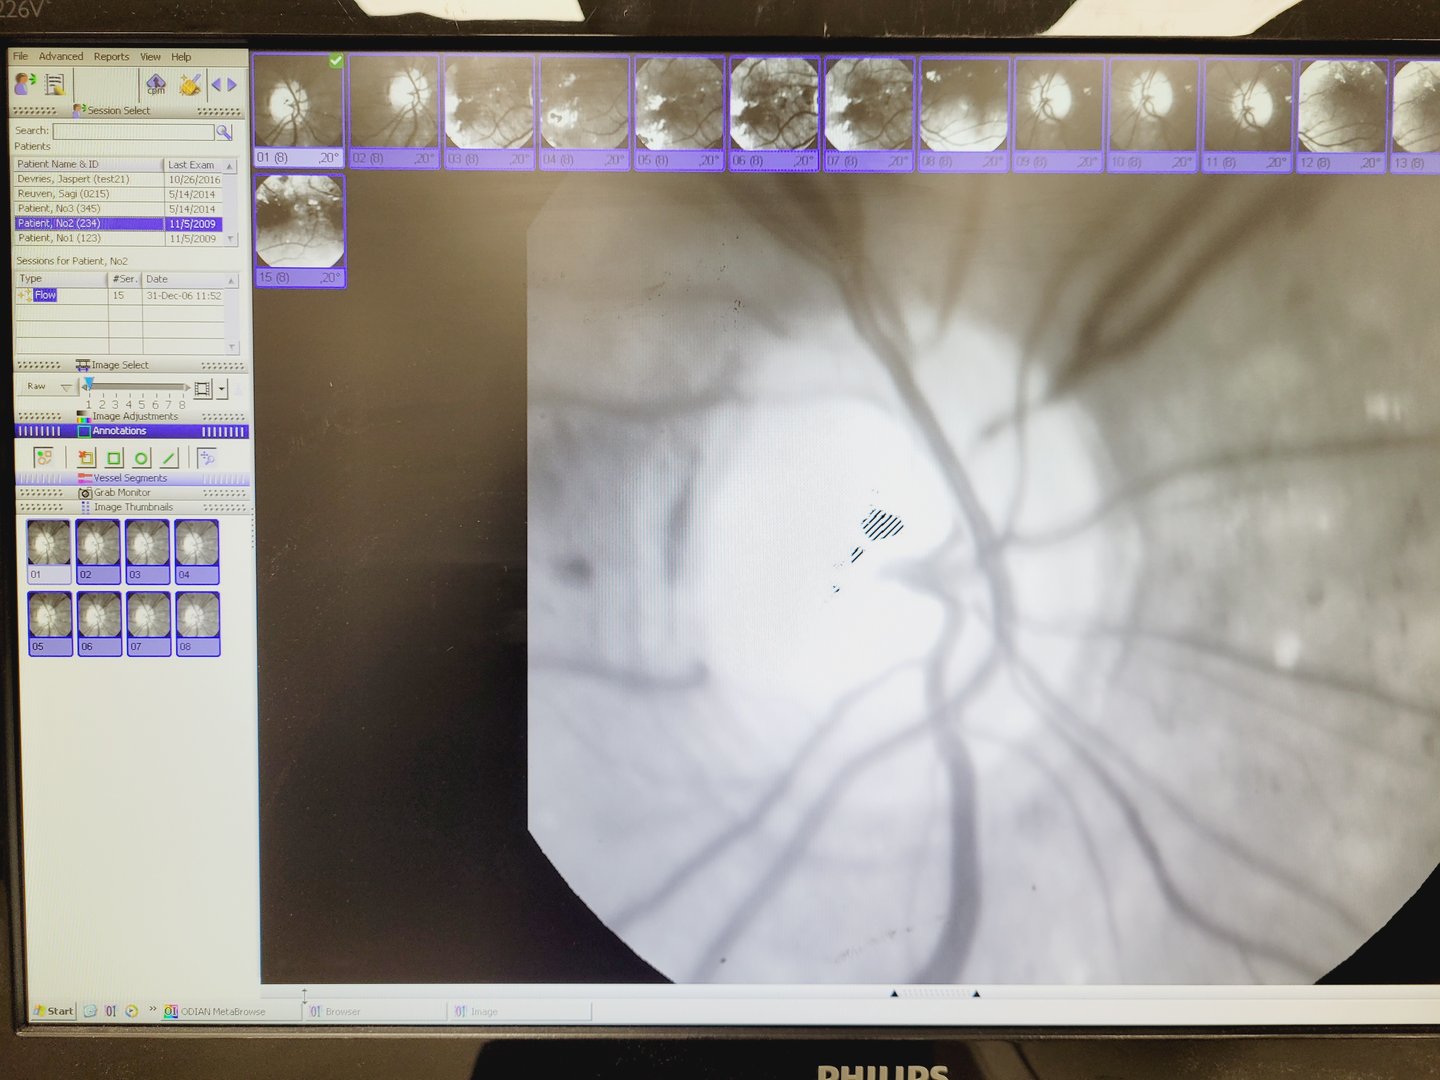Select series thumbnail 06 (8) in top strip
Viewport: 1440px width, 1080px height.
[x=774, y=113]
